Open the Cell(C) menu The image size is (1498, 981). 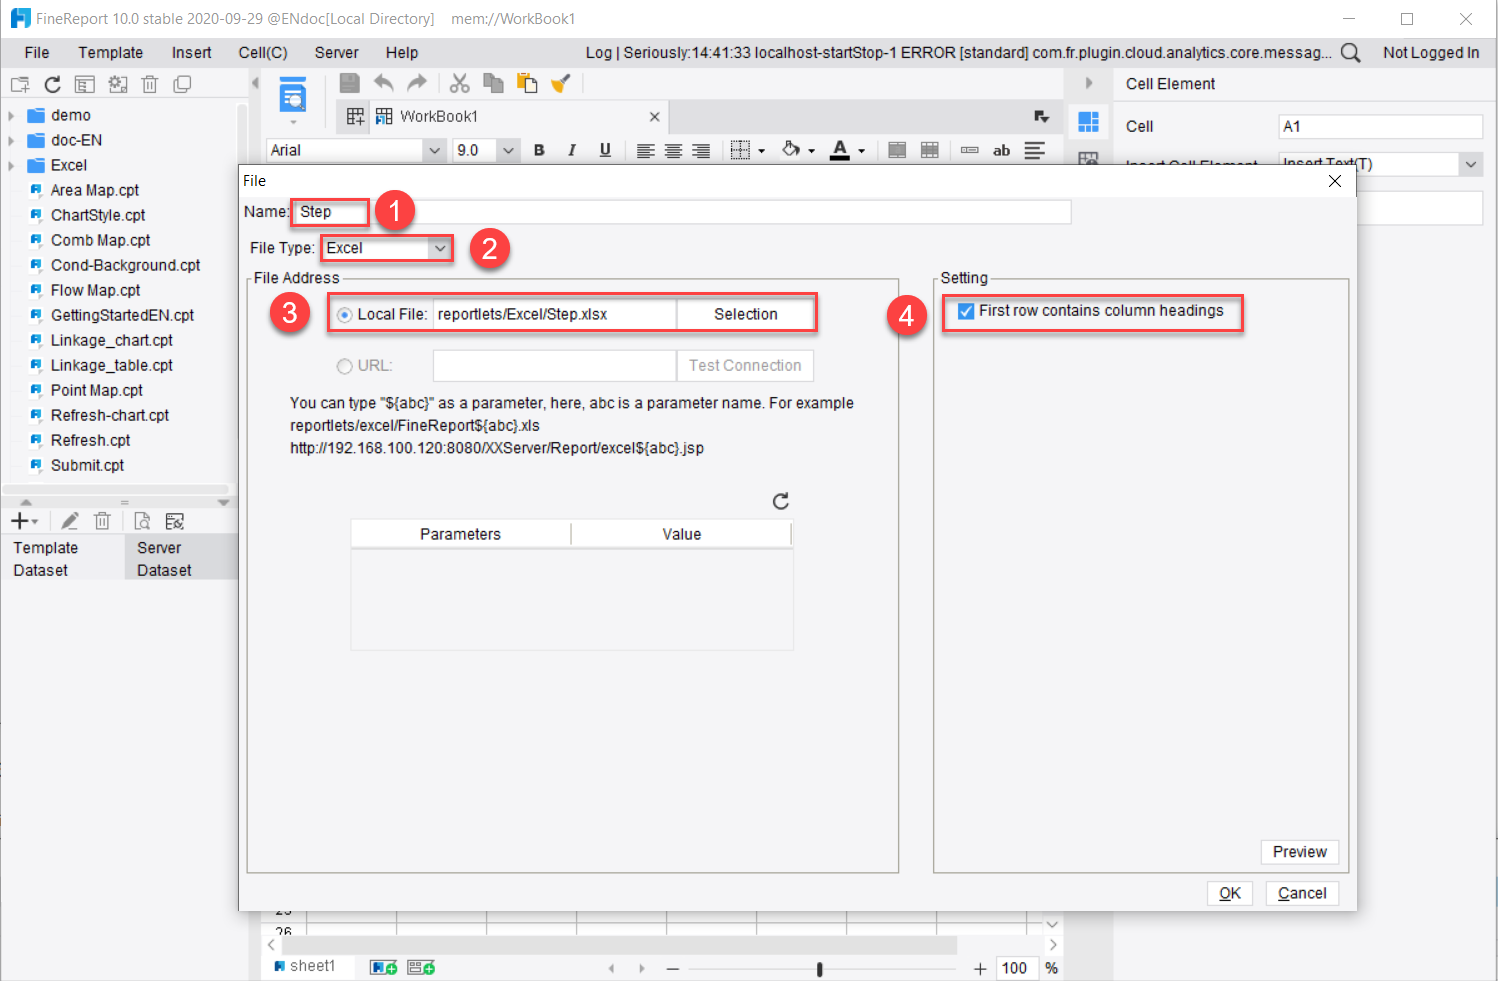pos(263,53)
